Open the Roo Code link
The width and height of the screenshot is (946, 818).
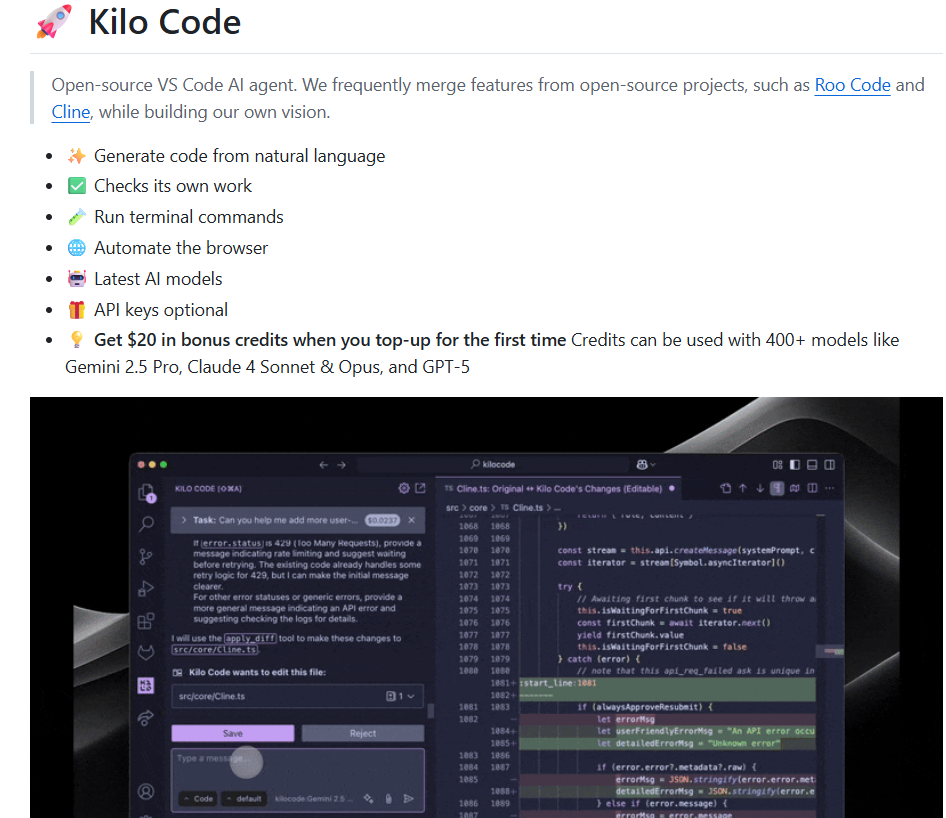click(x=852, y=85)
